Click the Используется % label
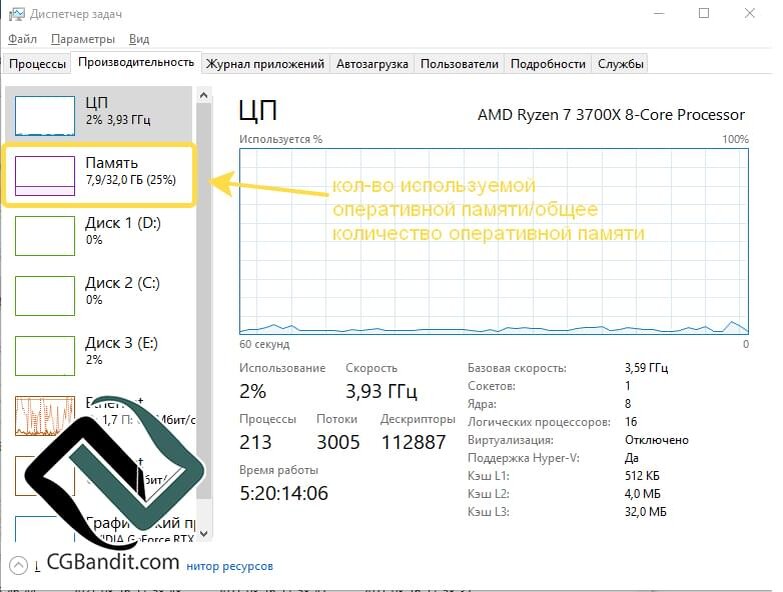 coord(281,139)
